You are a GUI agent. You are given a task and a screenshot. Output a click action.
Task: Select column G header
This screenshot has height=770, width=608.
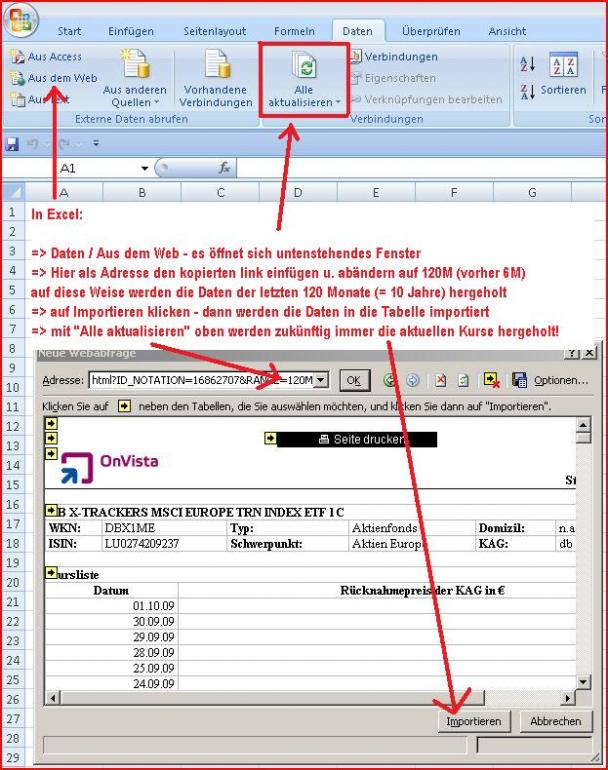532,192
